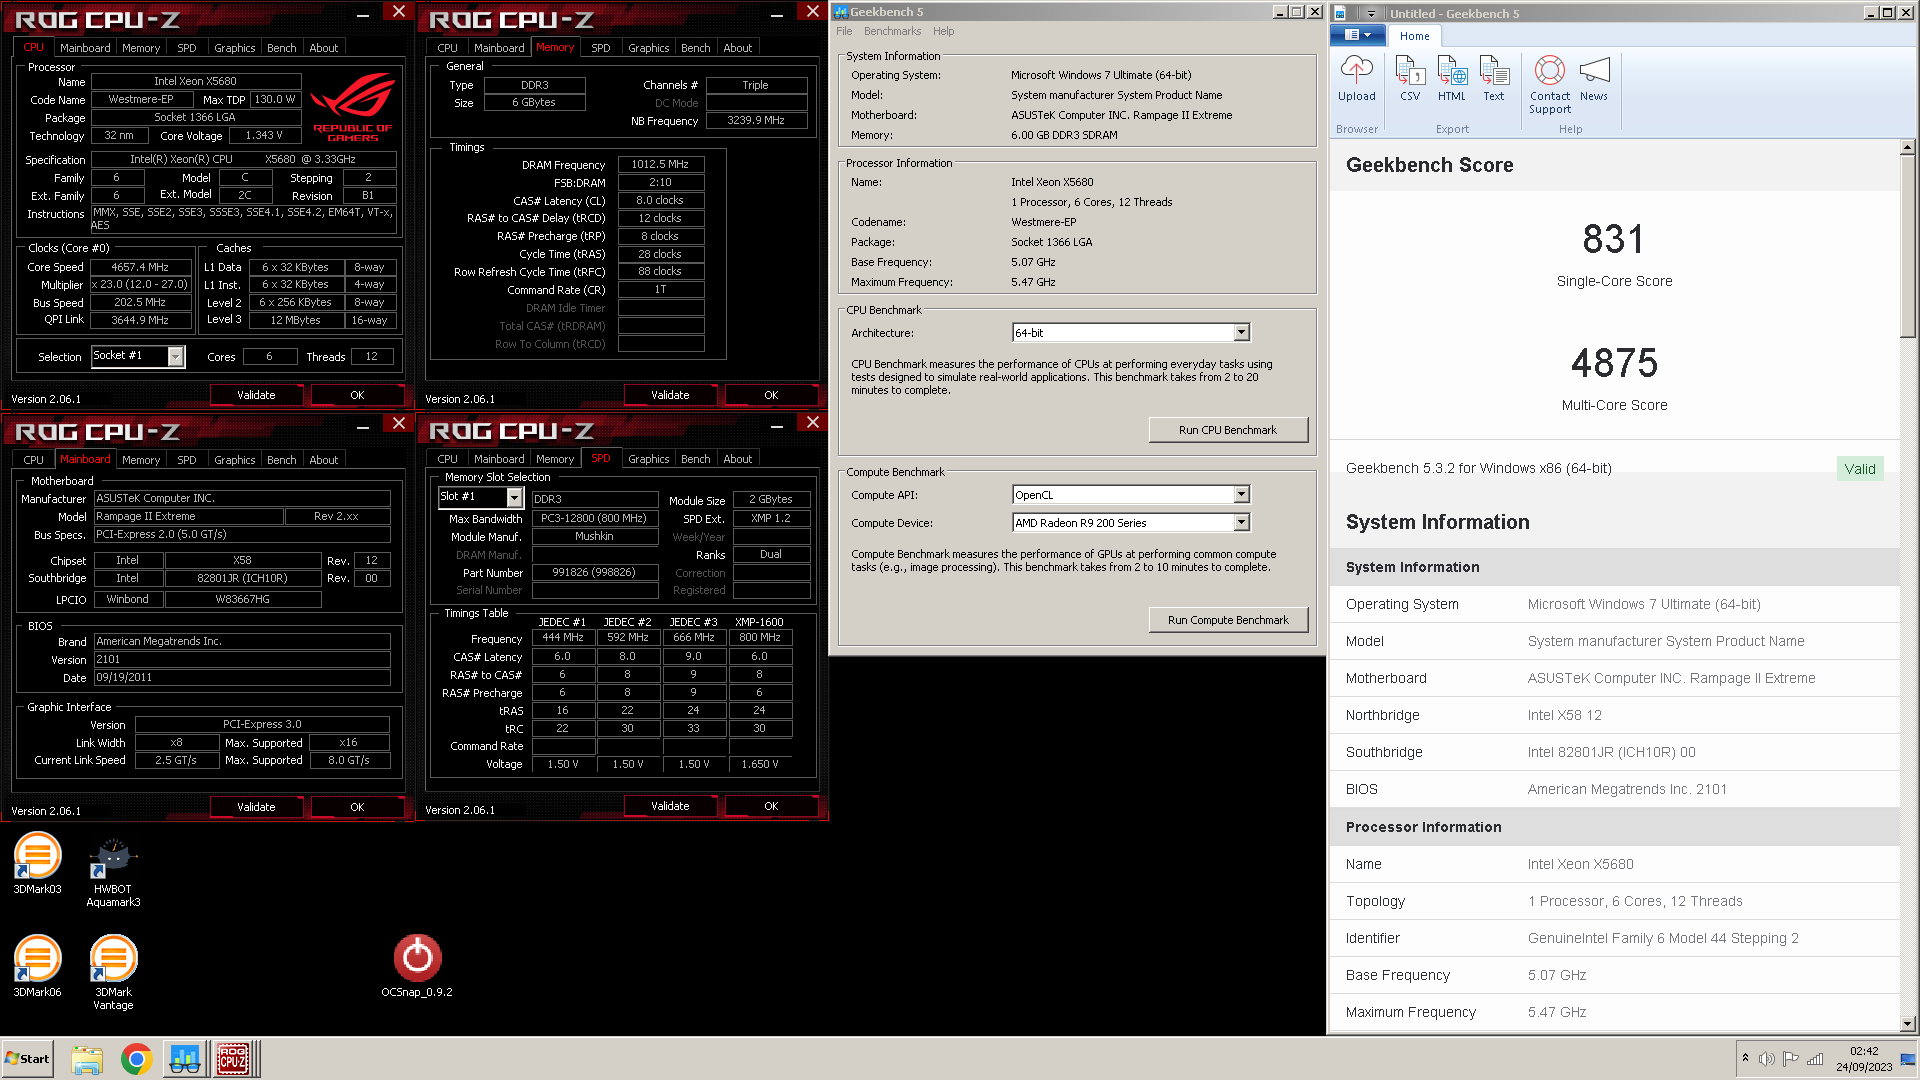This screenshot has width=1920, height=1080.
Task: Click the results pane scrollbar up arrow
Action: click(x=1907, y=147)
